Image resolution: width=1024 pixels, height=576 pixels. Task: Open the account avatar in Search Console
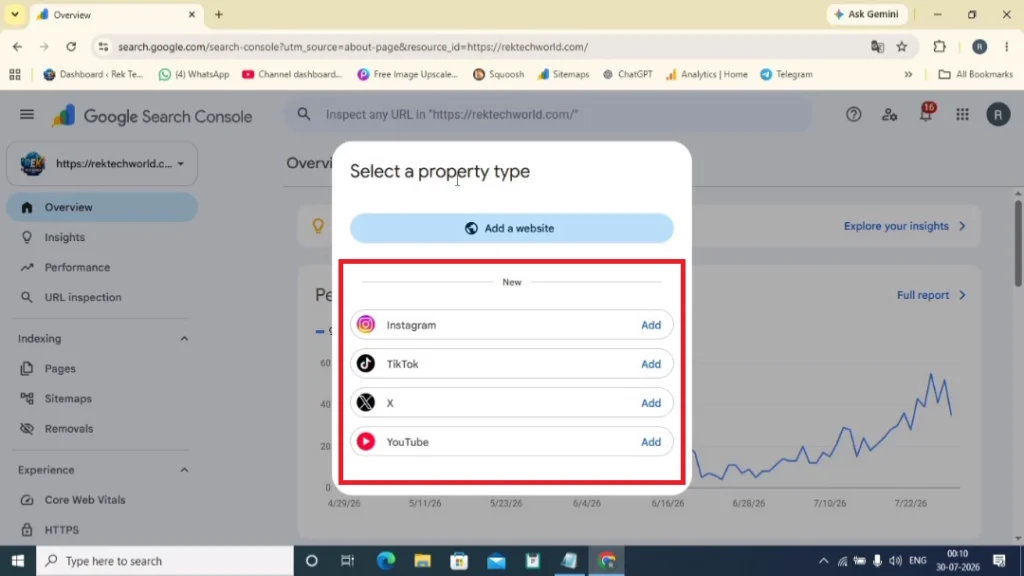[x=998, y=115]
